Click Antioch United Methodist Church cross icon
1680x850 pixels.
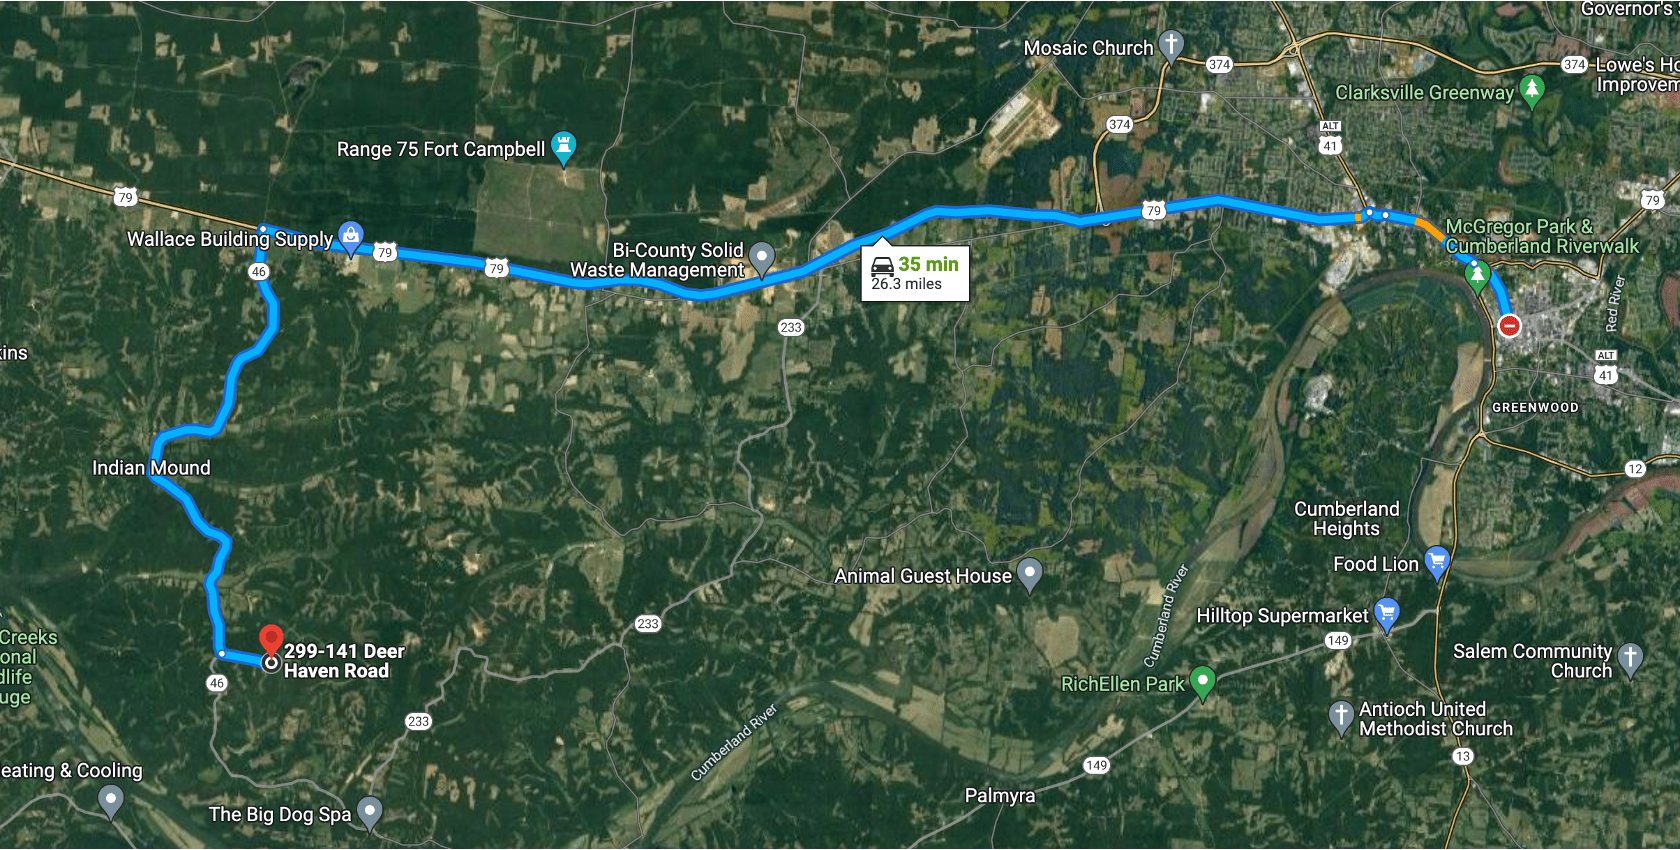[1341, 717]
